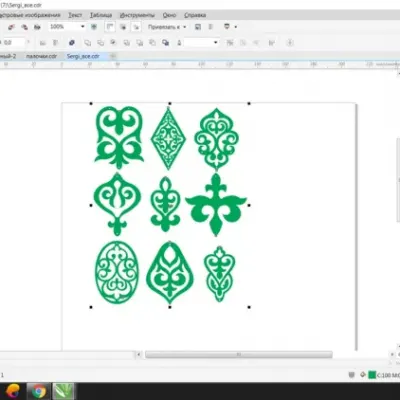Toggle the Show grid button
Screen dimensions: 400x400
(x=123, y=27)
